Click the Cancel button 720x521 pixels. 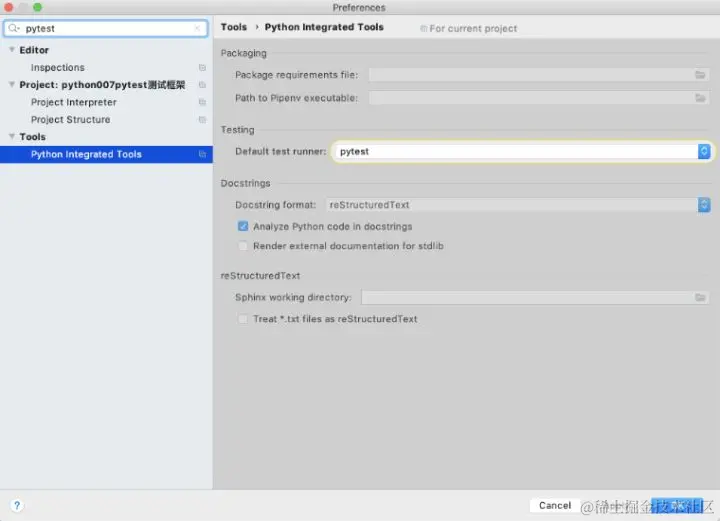pos(555,505)
